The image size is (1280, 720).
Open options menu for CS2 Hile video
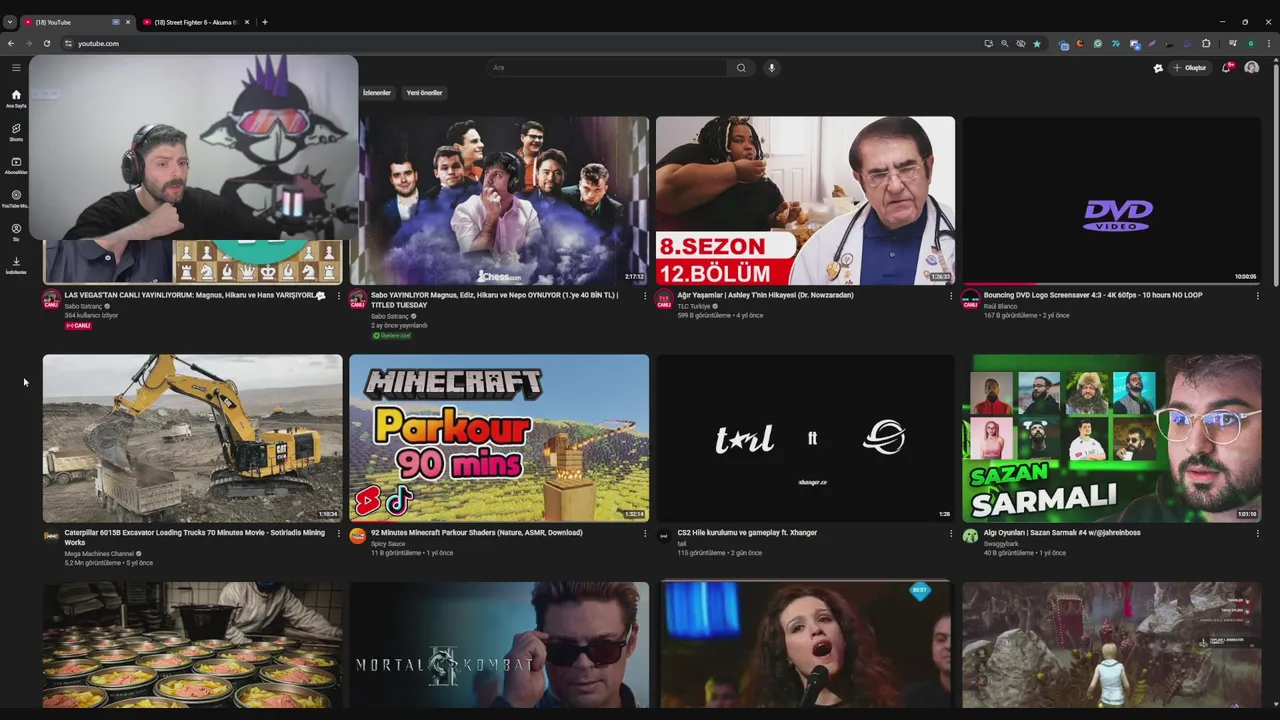click(950, 533)
